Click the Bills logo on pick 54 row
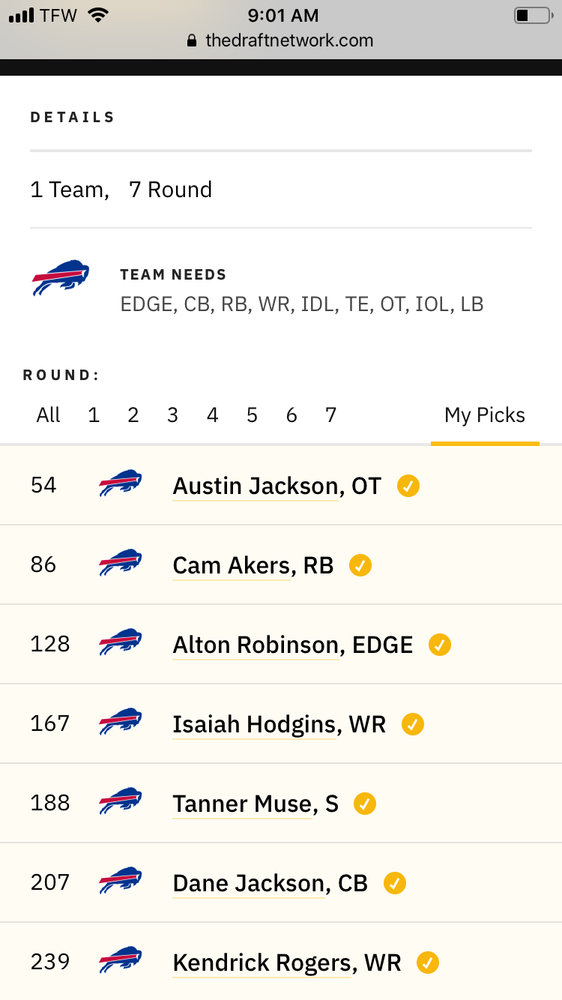 click(121, 483)
